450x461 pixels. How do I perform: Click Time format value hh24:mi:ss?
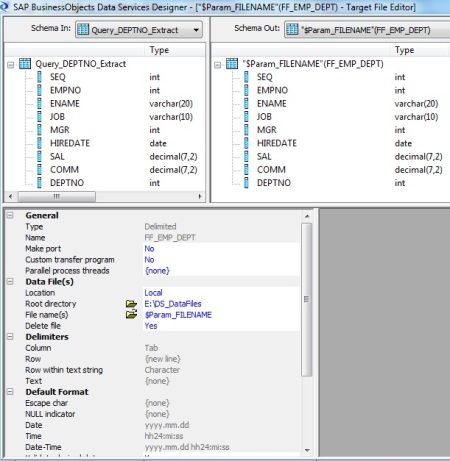coord(164,436)
